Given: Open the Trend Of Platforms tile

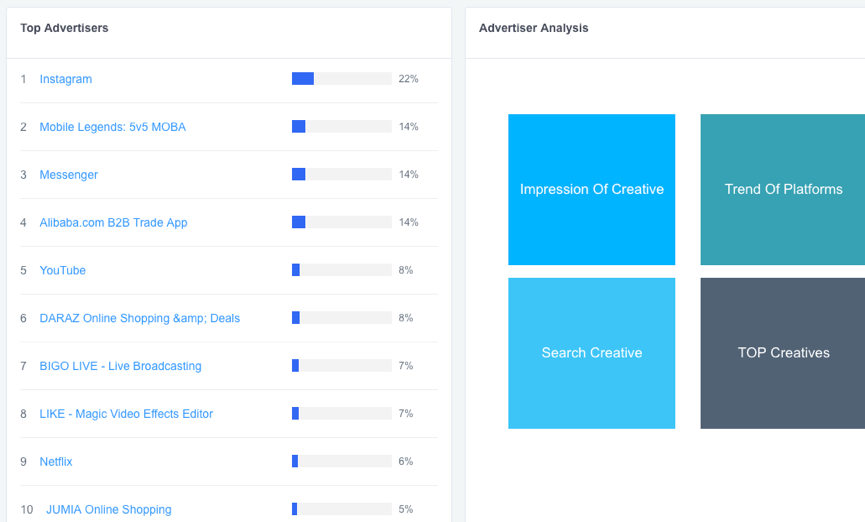Looking at the screenshot, I should pos(783,189).
